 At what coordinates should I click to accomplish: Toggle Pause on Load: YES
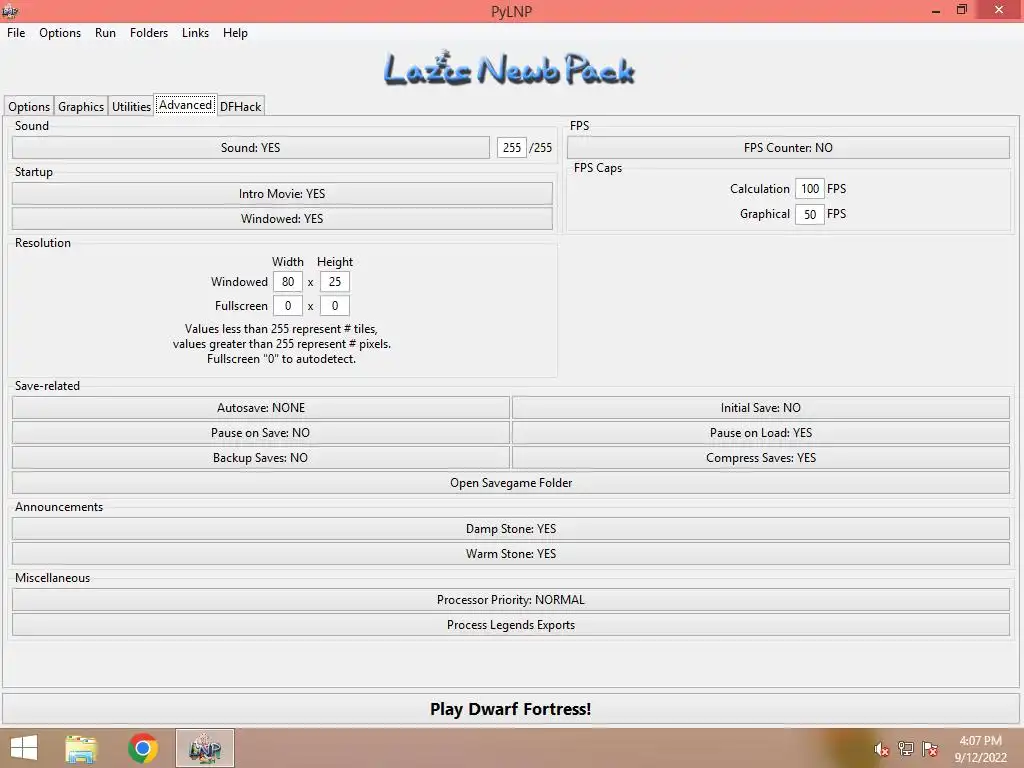[761, 432]
